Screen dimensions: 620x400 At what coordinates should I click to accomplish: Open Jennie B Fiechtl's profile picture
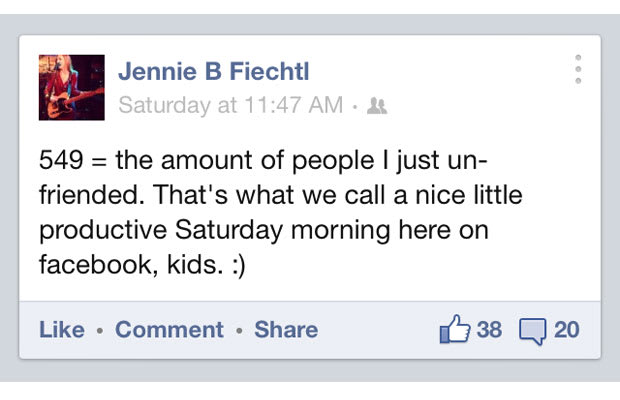72,87
